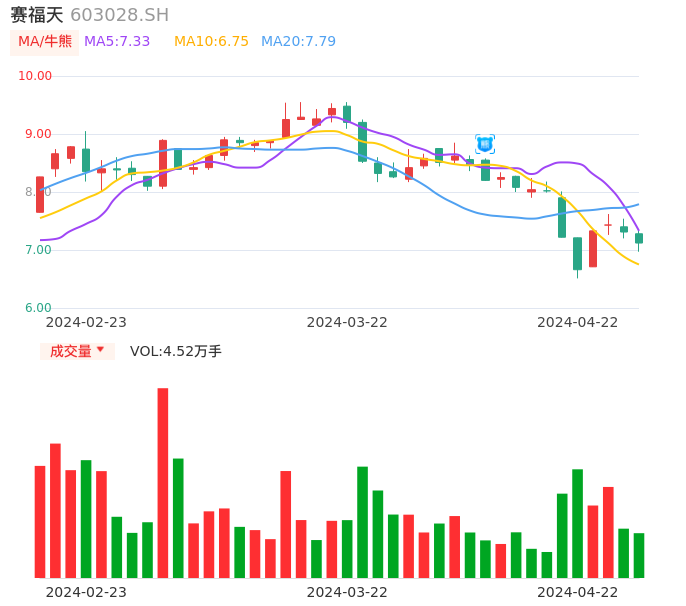Image resolution: width=686 pixels, height=606 pixels.
Task: Click the stock name 赛福天
Action: (x=37, y=15)
